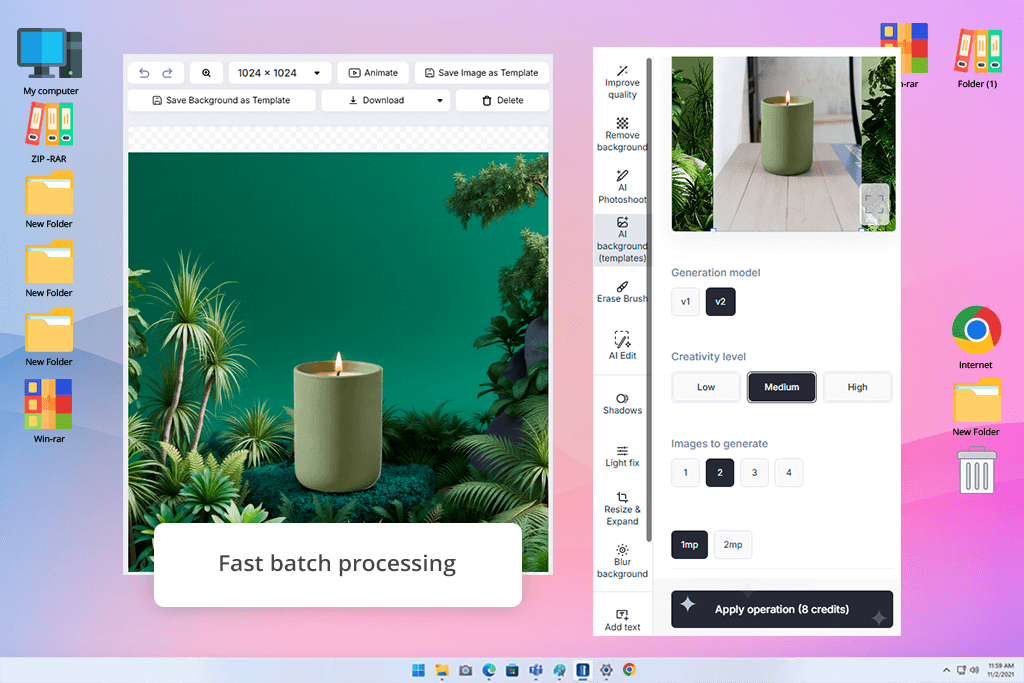Set creativity level to Medium

(782, 387)
